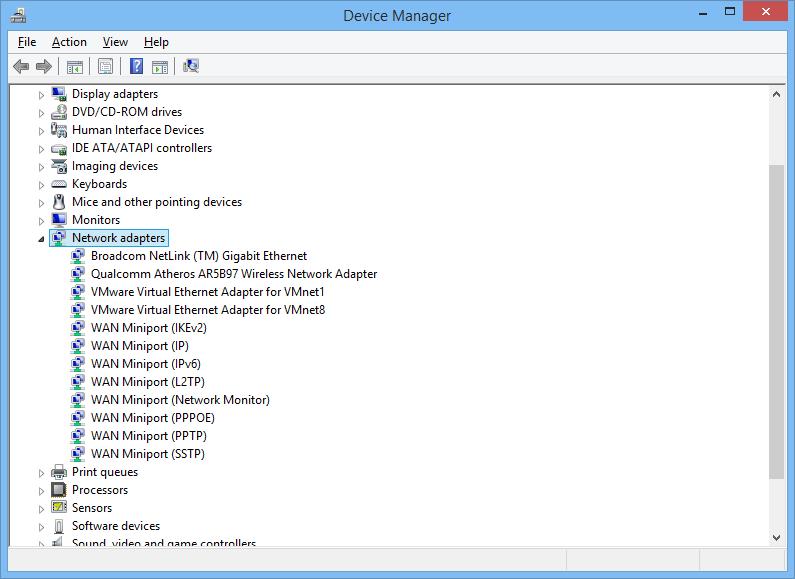The width and height of the screenshot is (795, 579).
Task: Expand the Keyboards node
Action: (41, 185)
